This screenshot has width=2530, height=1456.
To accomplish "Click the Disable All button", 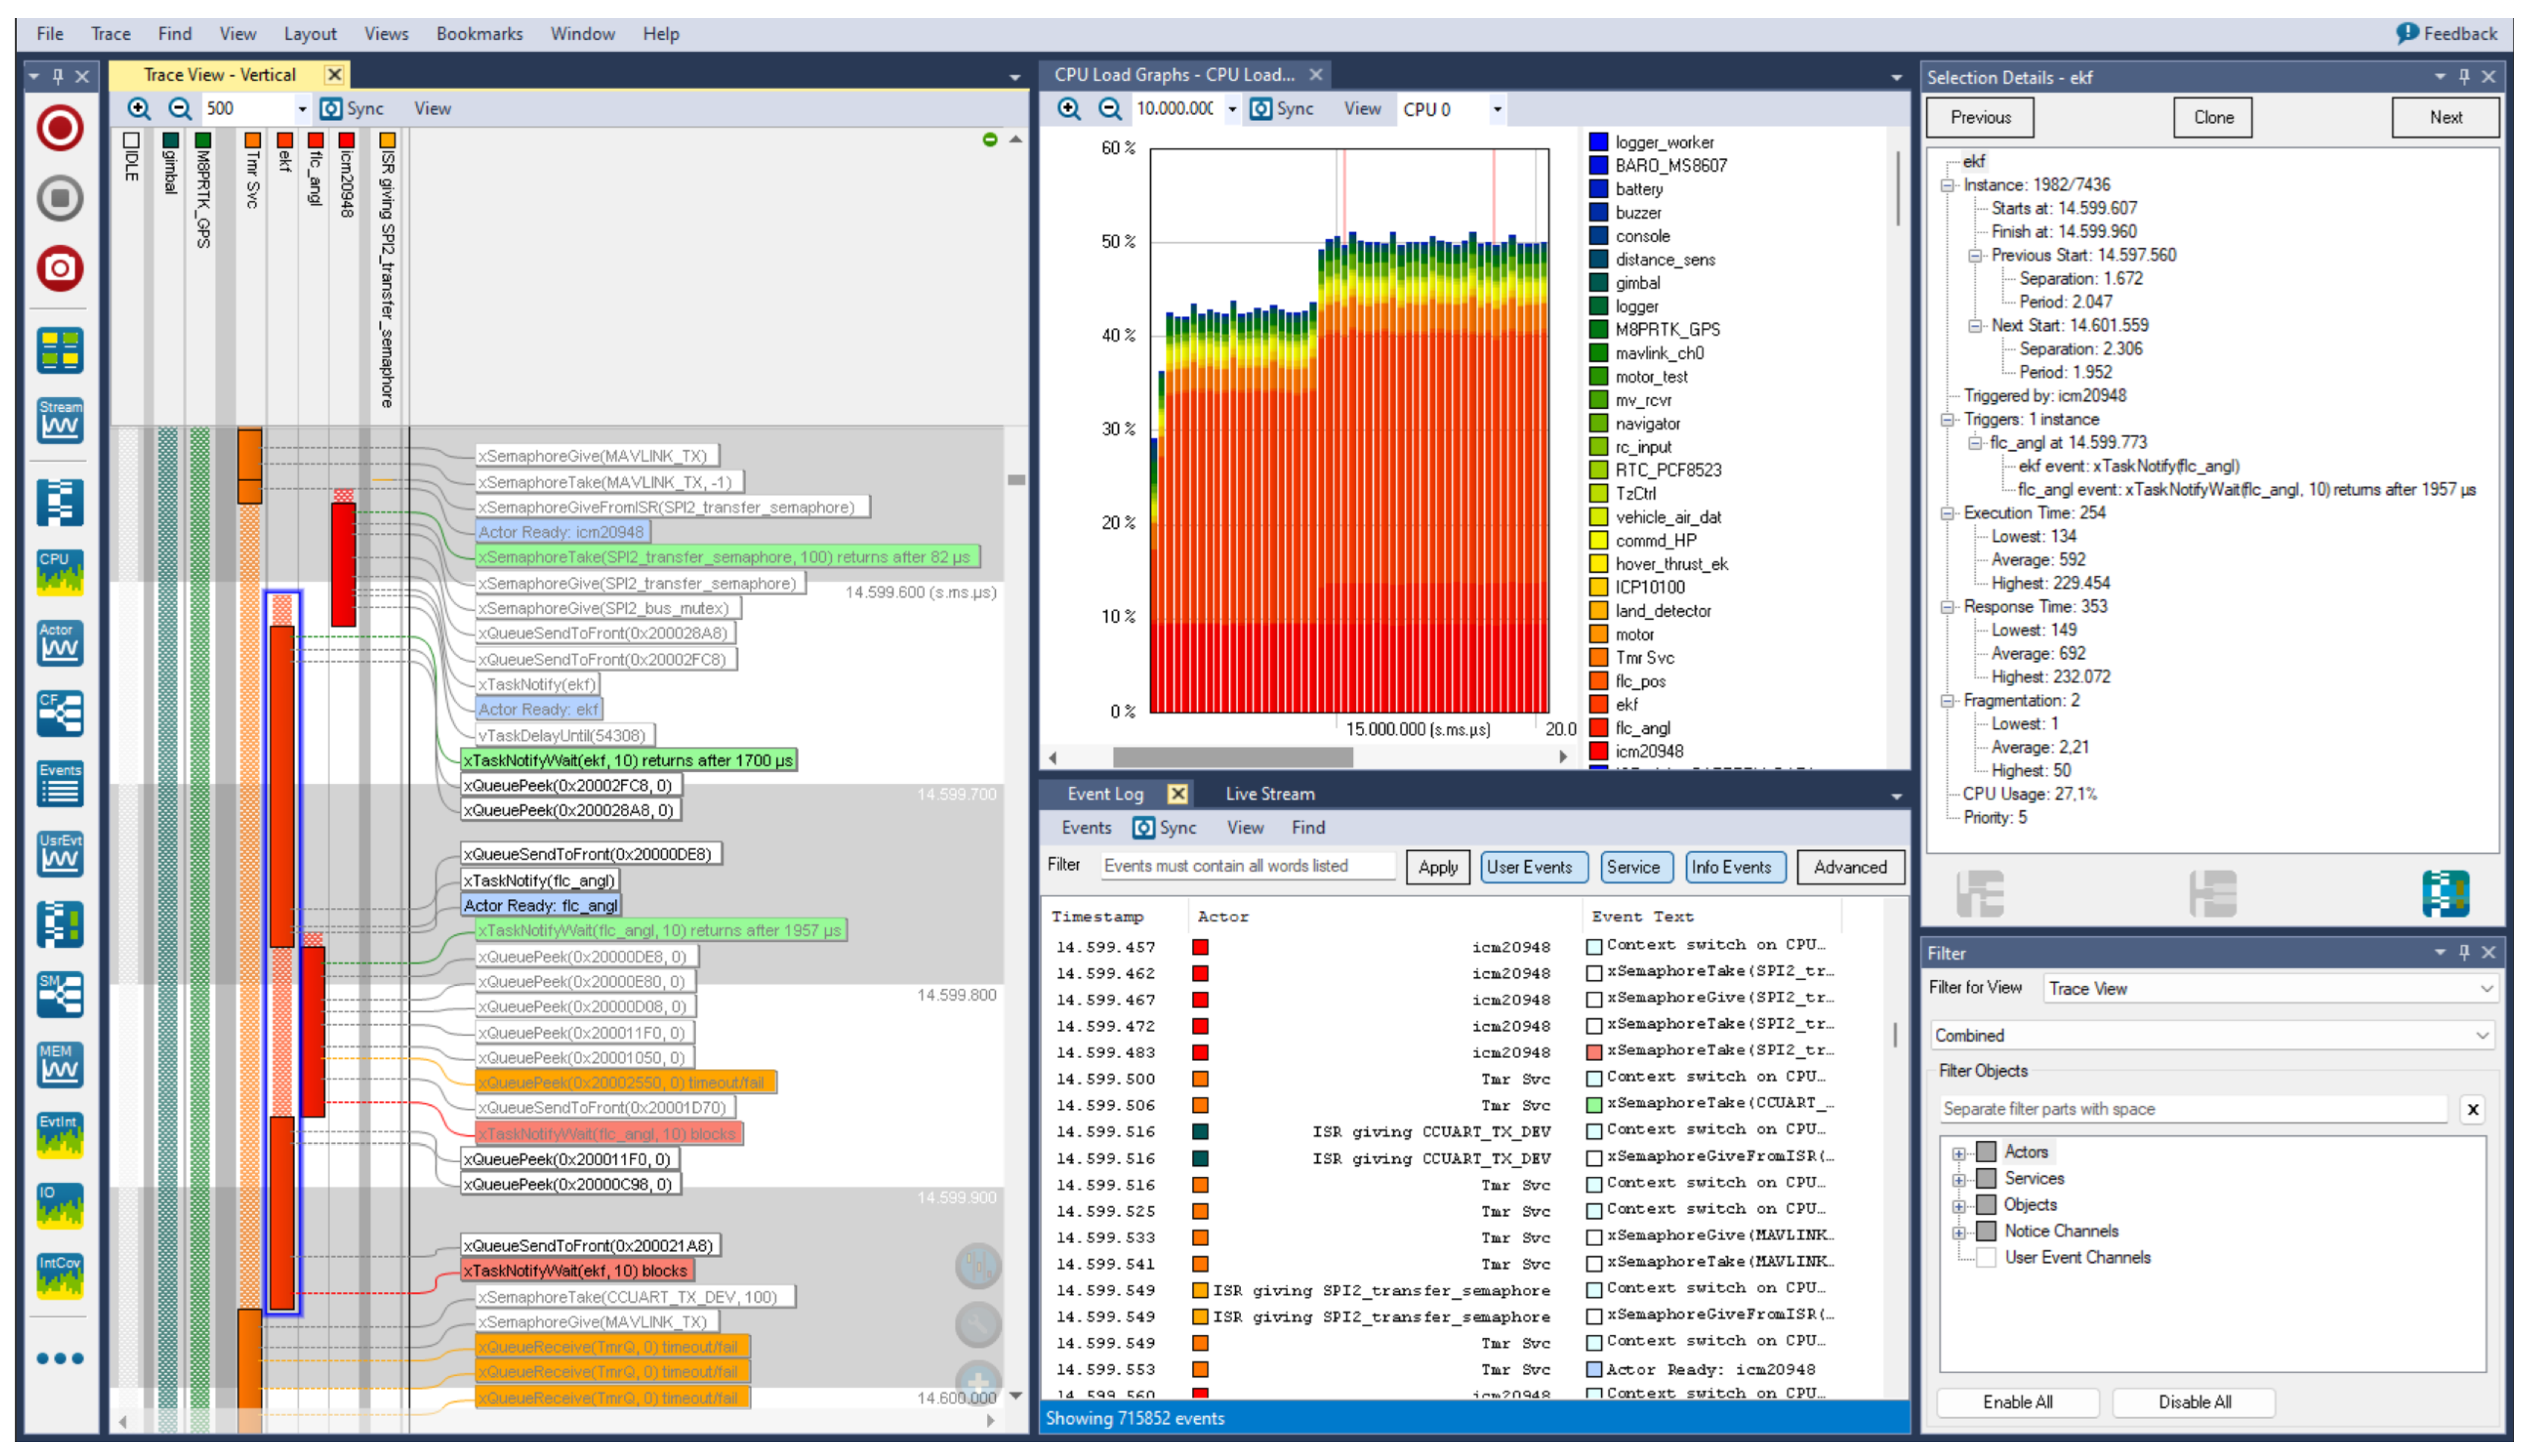I will (2194, 1401).
